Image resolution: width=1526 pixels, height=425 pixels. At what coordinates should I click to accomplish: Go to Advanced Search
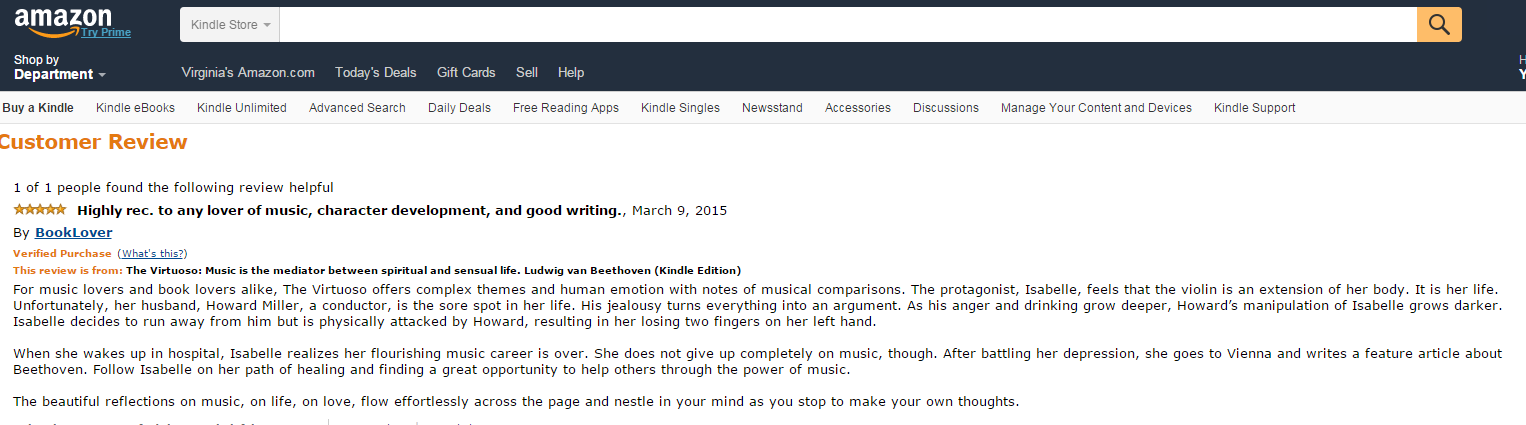357,108
